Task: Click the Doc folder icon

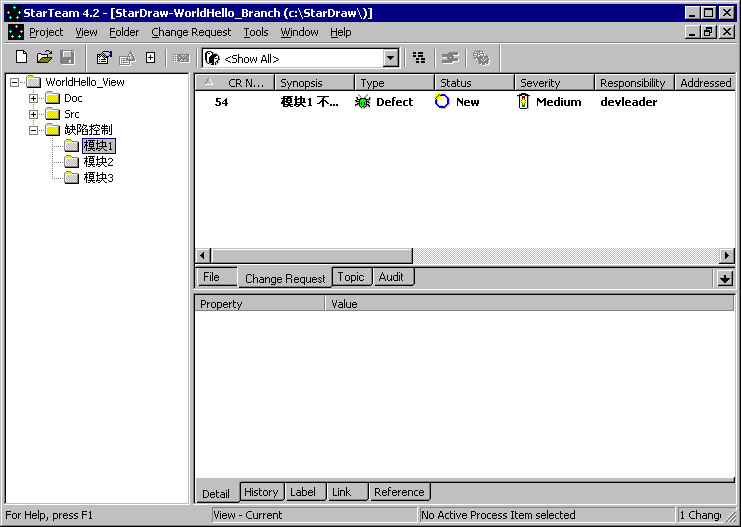Action: coord(52,98)
